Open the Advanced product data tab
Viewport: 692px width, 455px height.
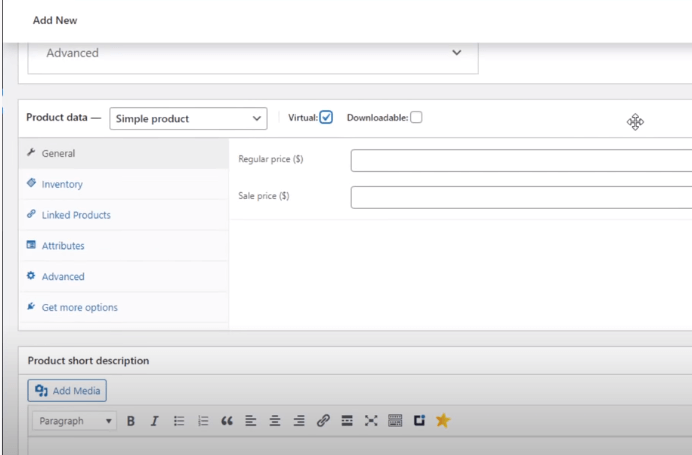124,277
